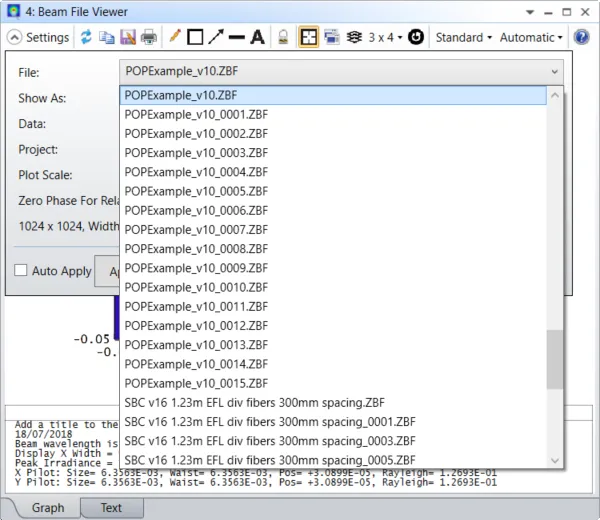Select the text annotation A tool
Screen dimensions: 600x520
[x=258, y=37]
